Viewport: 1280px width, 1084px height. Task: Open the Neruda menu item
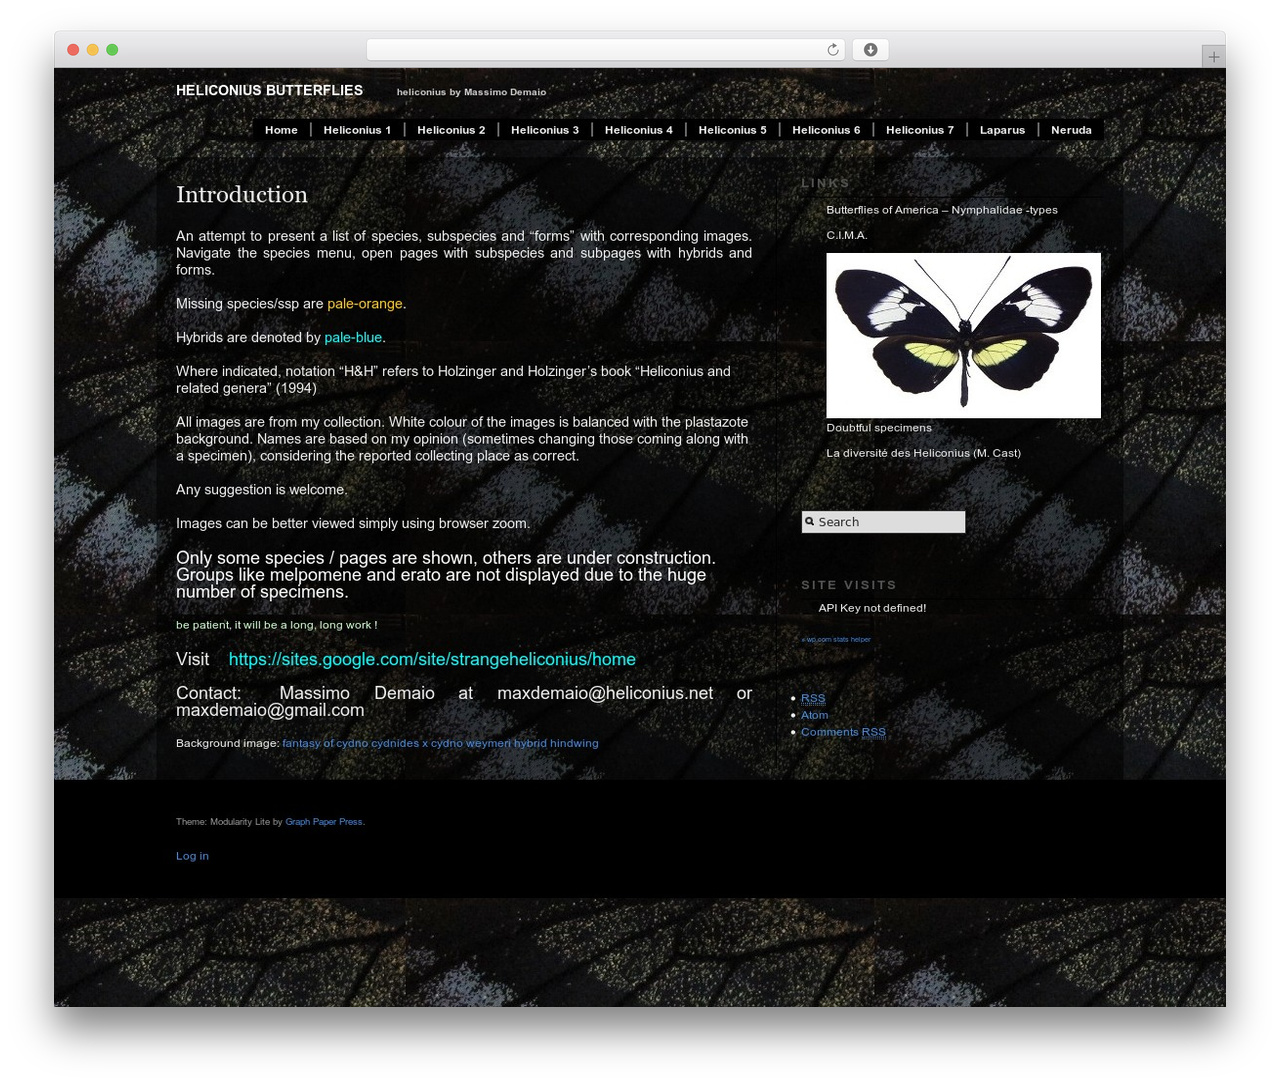click(1071, 130)
